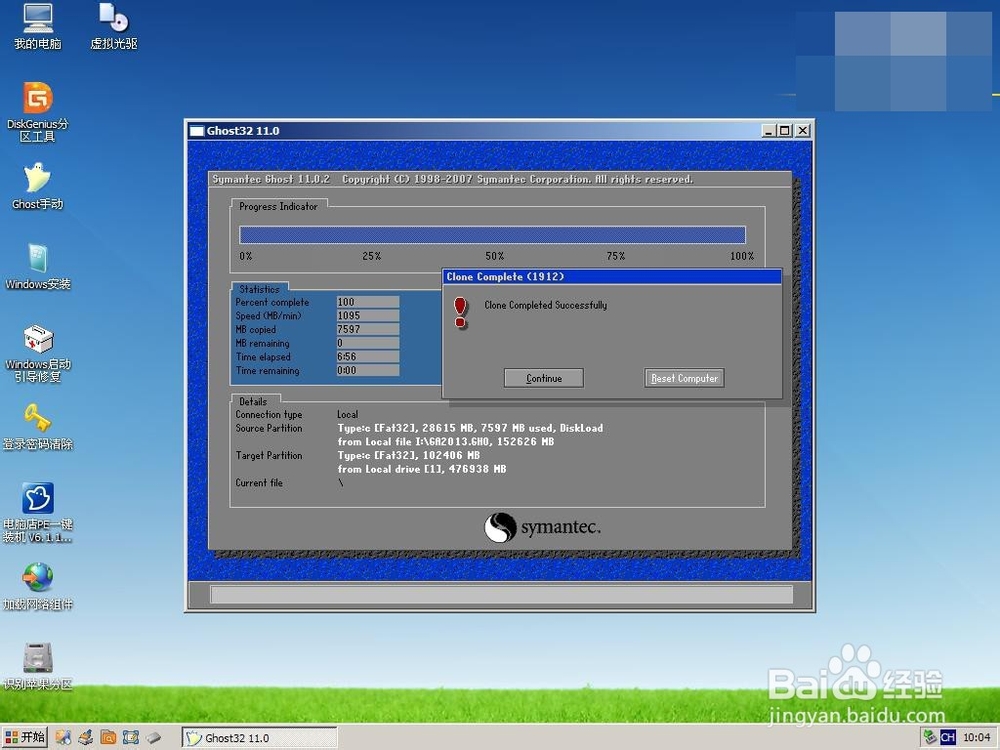This screenshot has width=1000, height=750.
Task: Click the Symantec Ghost 11.0.2 copyright header
Action: point(452,179)
